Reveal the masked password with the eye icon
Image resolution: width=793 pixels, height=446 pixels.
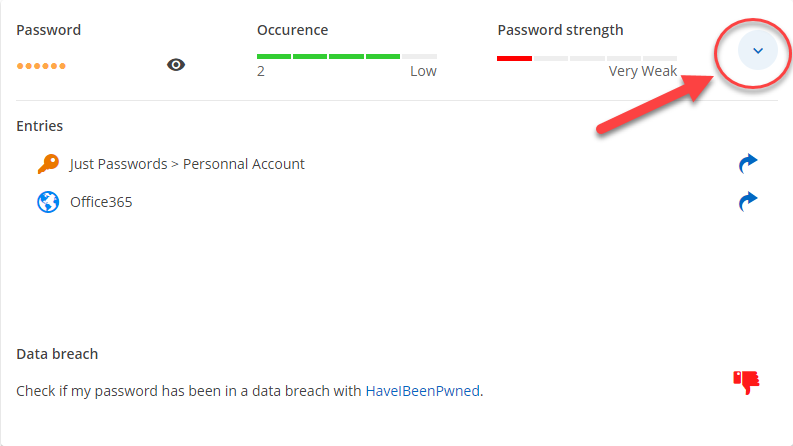176,65
